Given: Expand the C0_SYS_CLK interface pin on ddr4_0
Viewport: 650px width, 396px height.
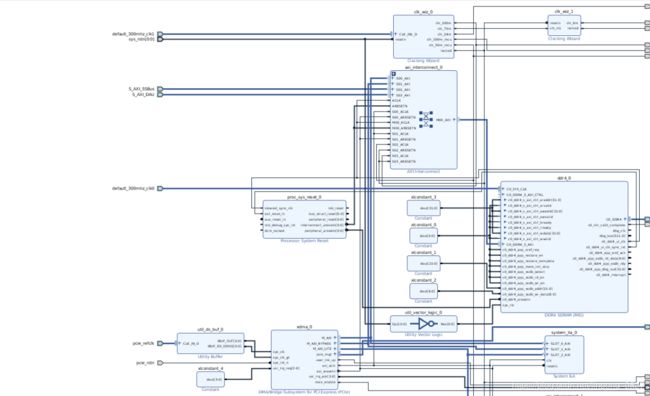Looking at the screenshot, I should click(x=503, y=189).
